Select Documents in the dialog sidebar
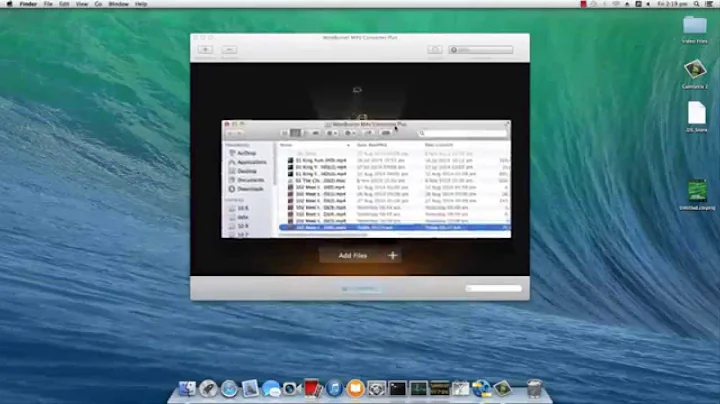The image size is (720, 404). tap(246, 180)
